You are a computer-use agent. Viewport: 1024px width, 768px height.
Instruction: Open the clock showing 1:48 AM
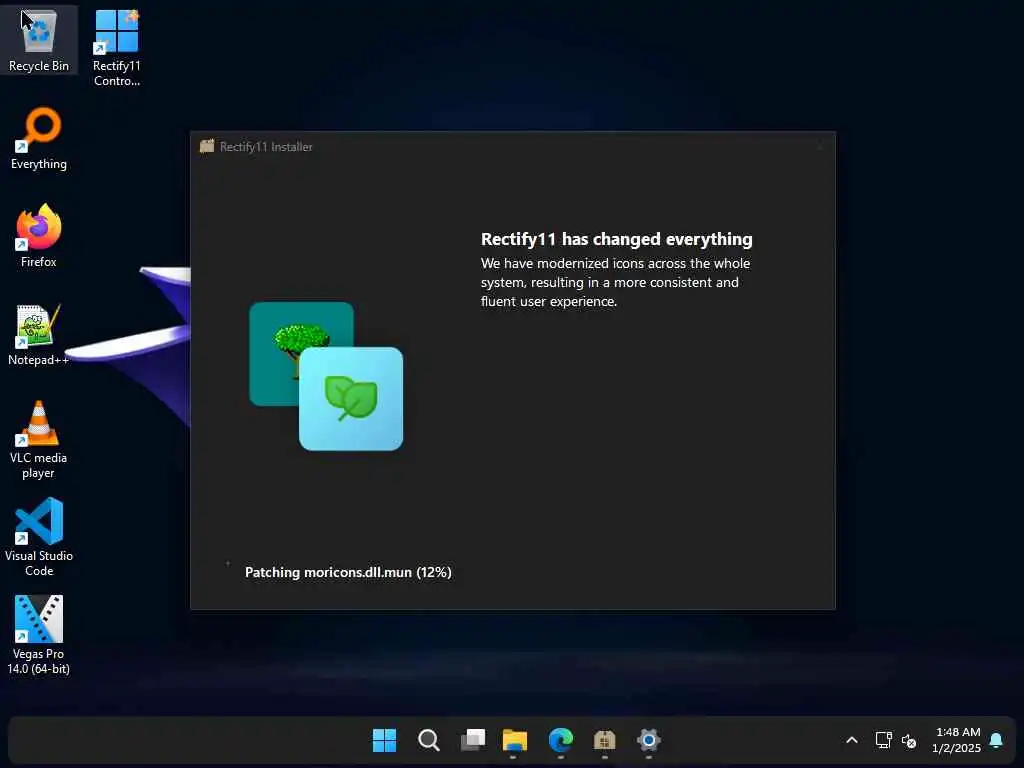pos(957,740)
